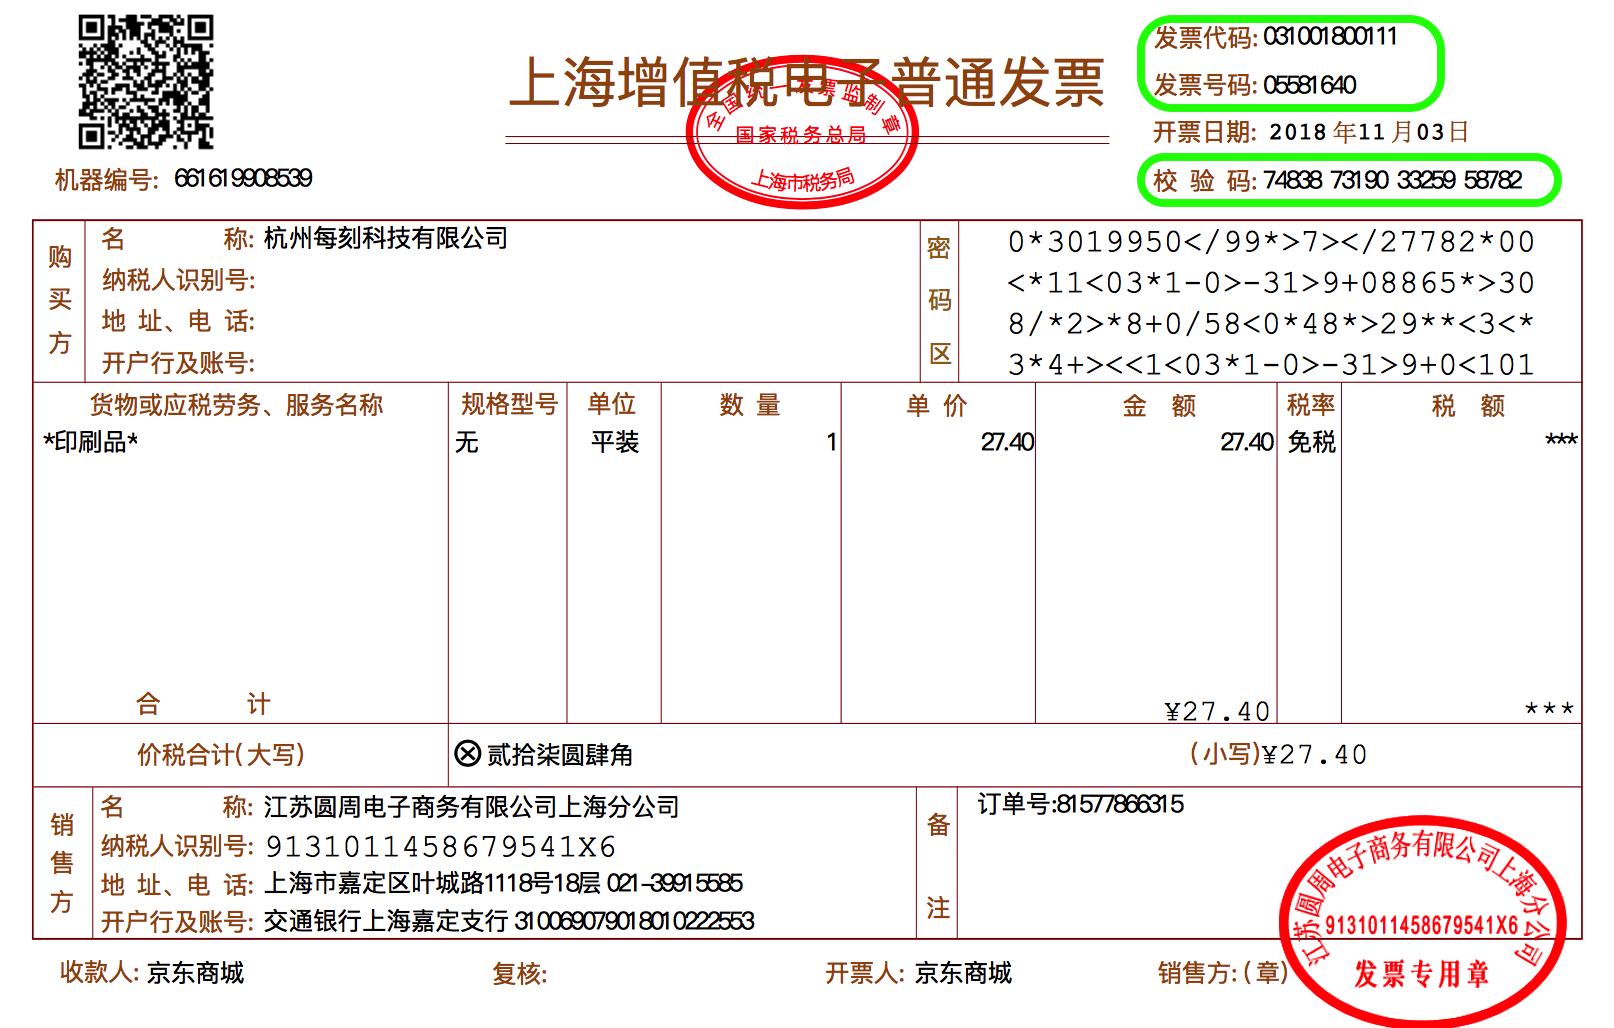The height and width of the screenshot is (1028, 1614).
Task: Click the 单价 column header
Action: tap(937, 405)
